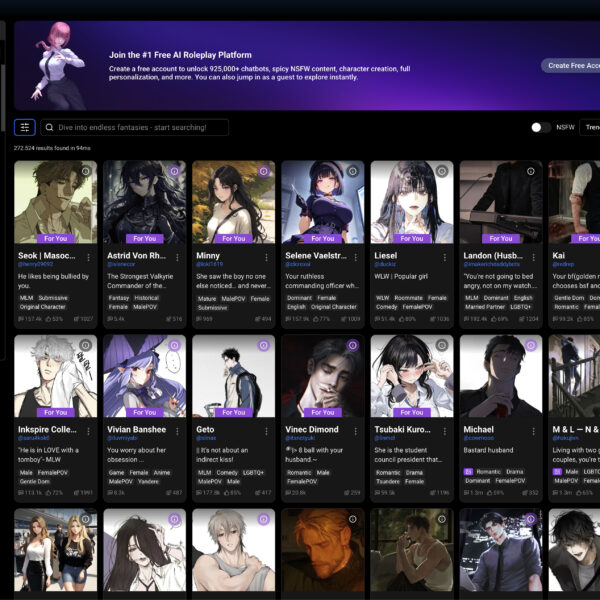Open info icon on Geto card
600x600 pixels.
click(264, 346)
